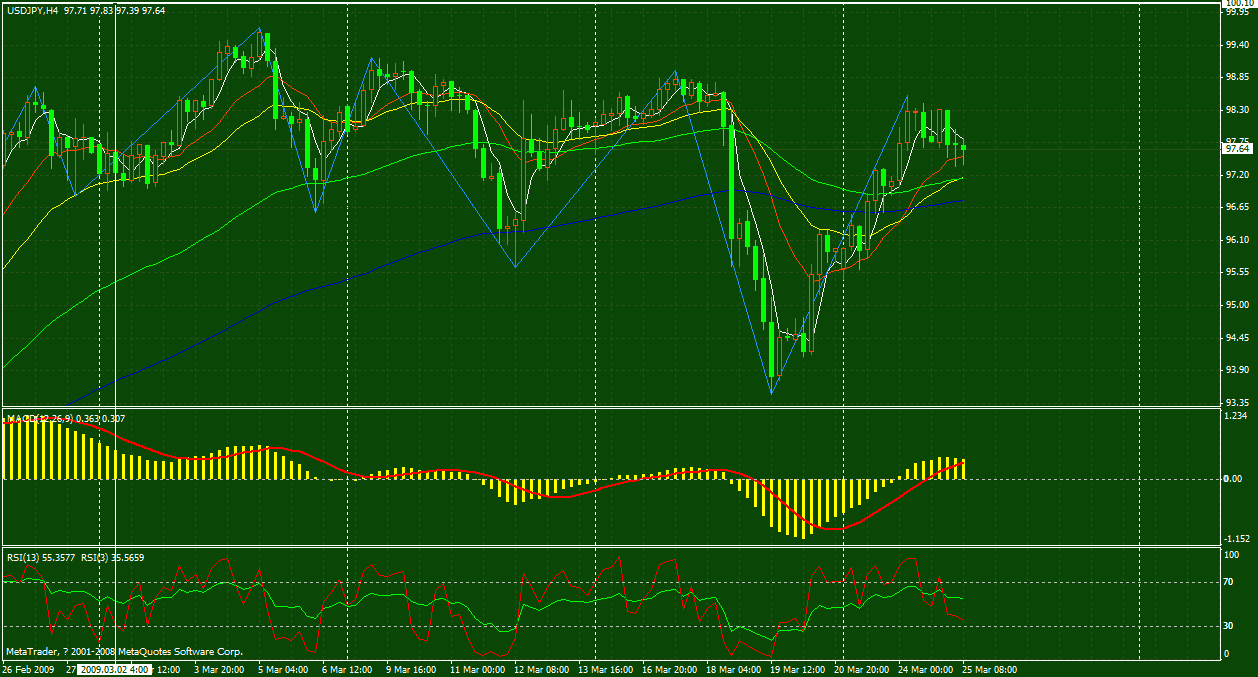Click the 3 Mar 20:00 time label
This screenshot has height=677, width=1258.
pos(218,669)
